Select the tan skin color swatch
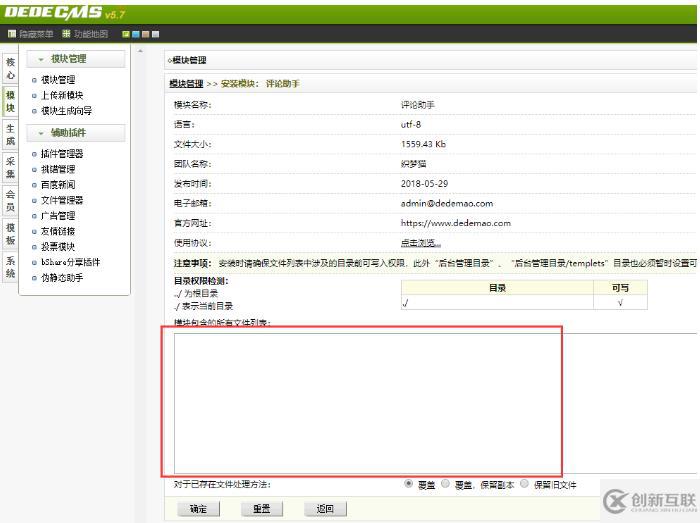This screenshot has height=523, width=700. (x=146, y=34)
